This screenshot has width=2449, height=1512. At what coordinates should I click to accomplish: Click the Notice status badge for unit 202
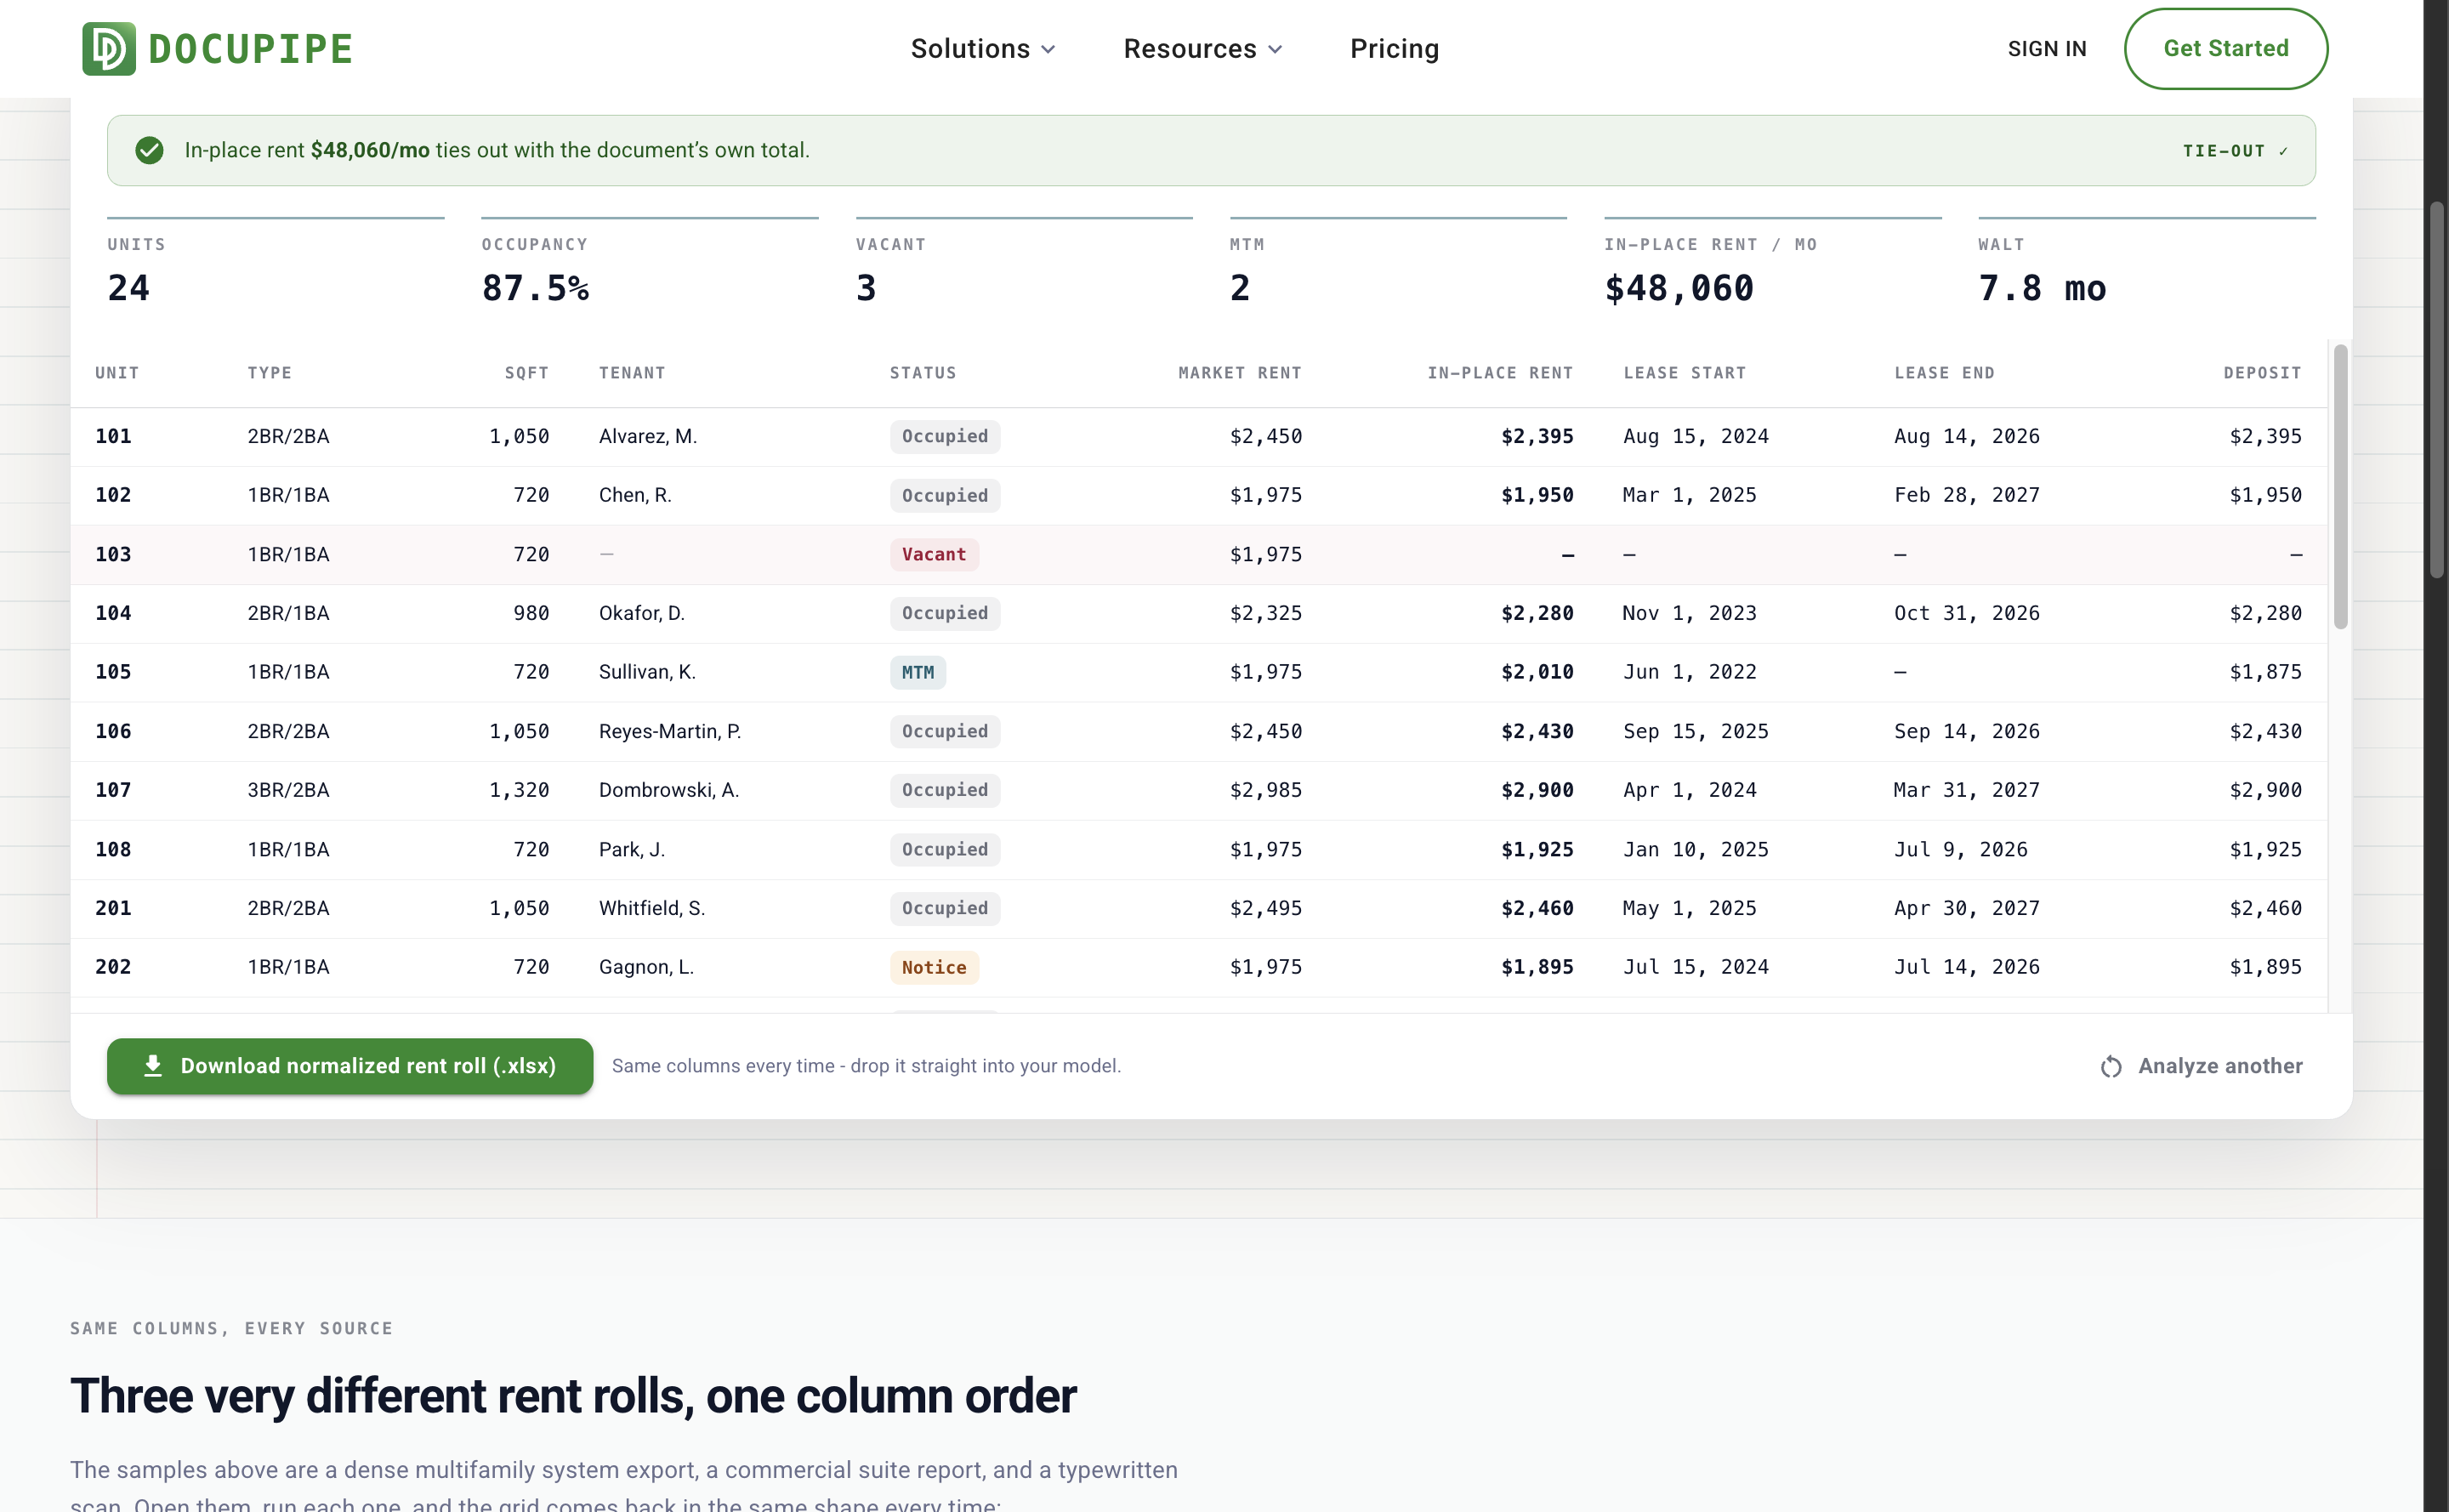934,967
